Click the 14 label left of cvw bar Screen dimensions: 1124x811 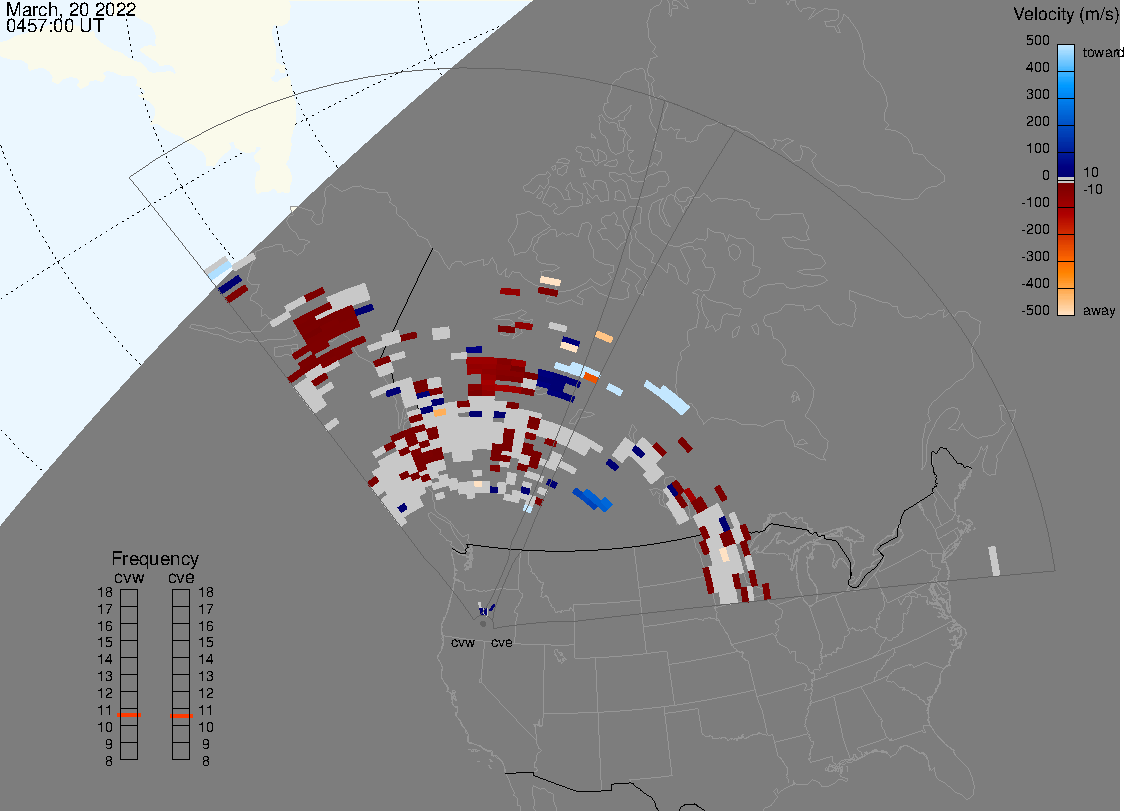click(x=105, y=660)
